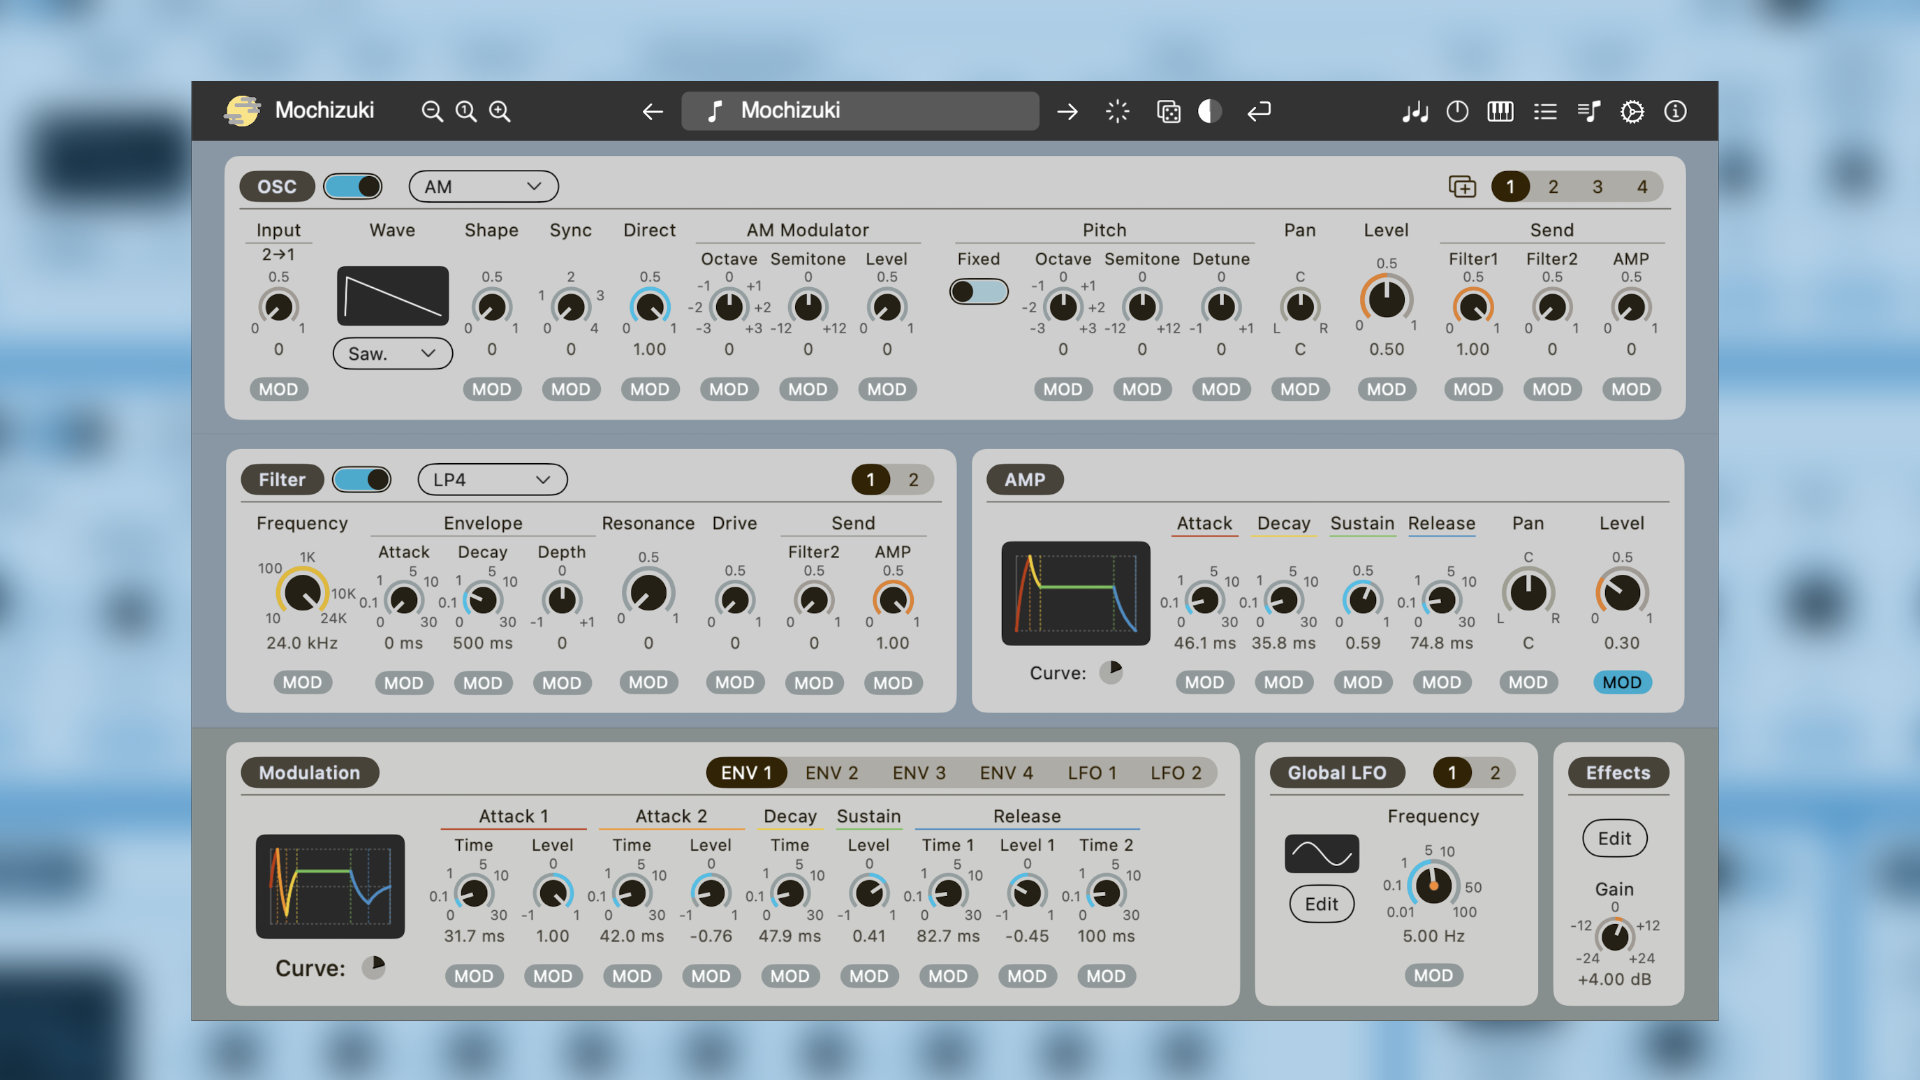Click the Global LFO Frequency knob
The image size is (1920, 1080).
pos(1433,885)
